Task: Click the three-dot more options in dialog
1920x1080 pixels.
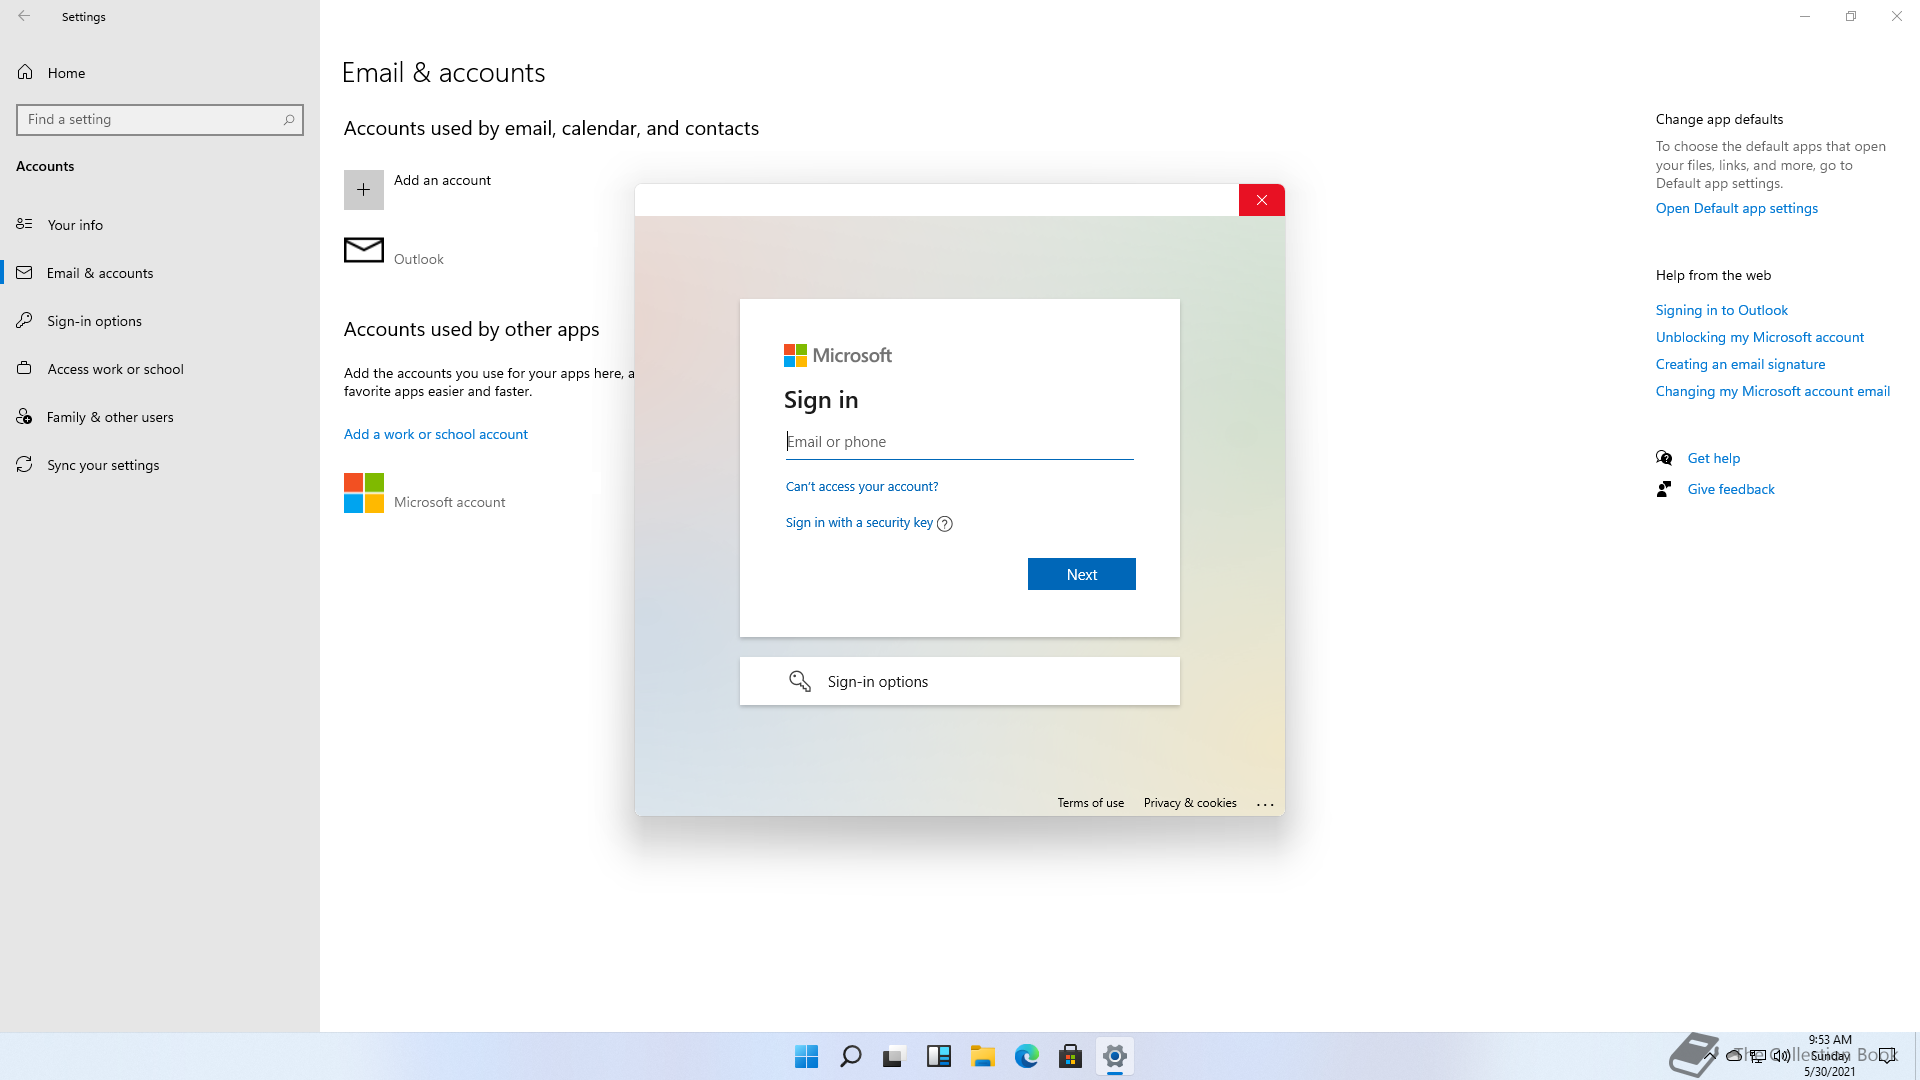Action: tap(1265, 804)
